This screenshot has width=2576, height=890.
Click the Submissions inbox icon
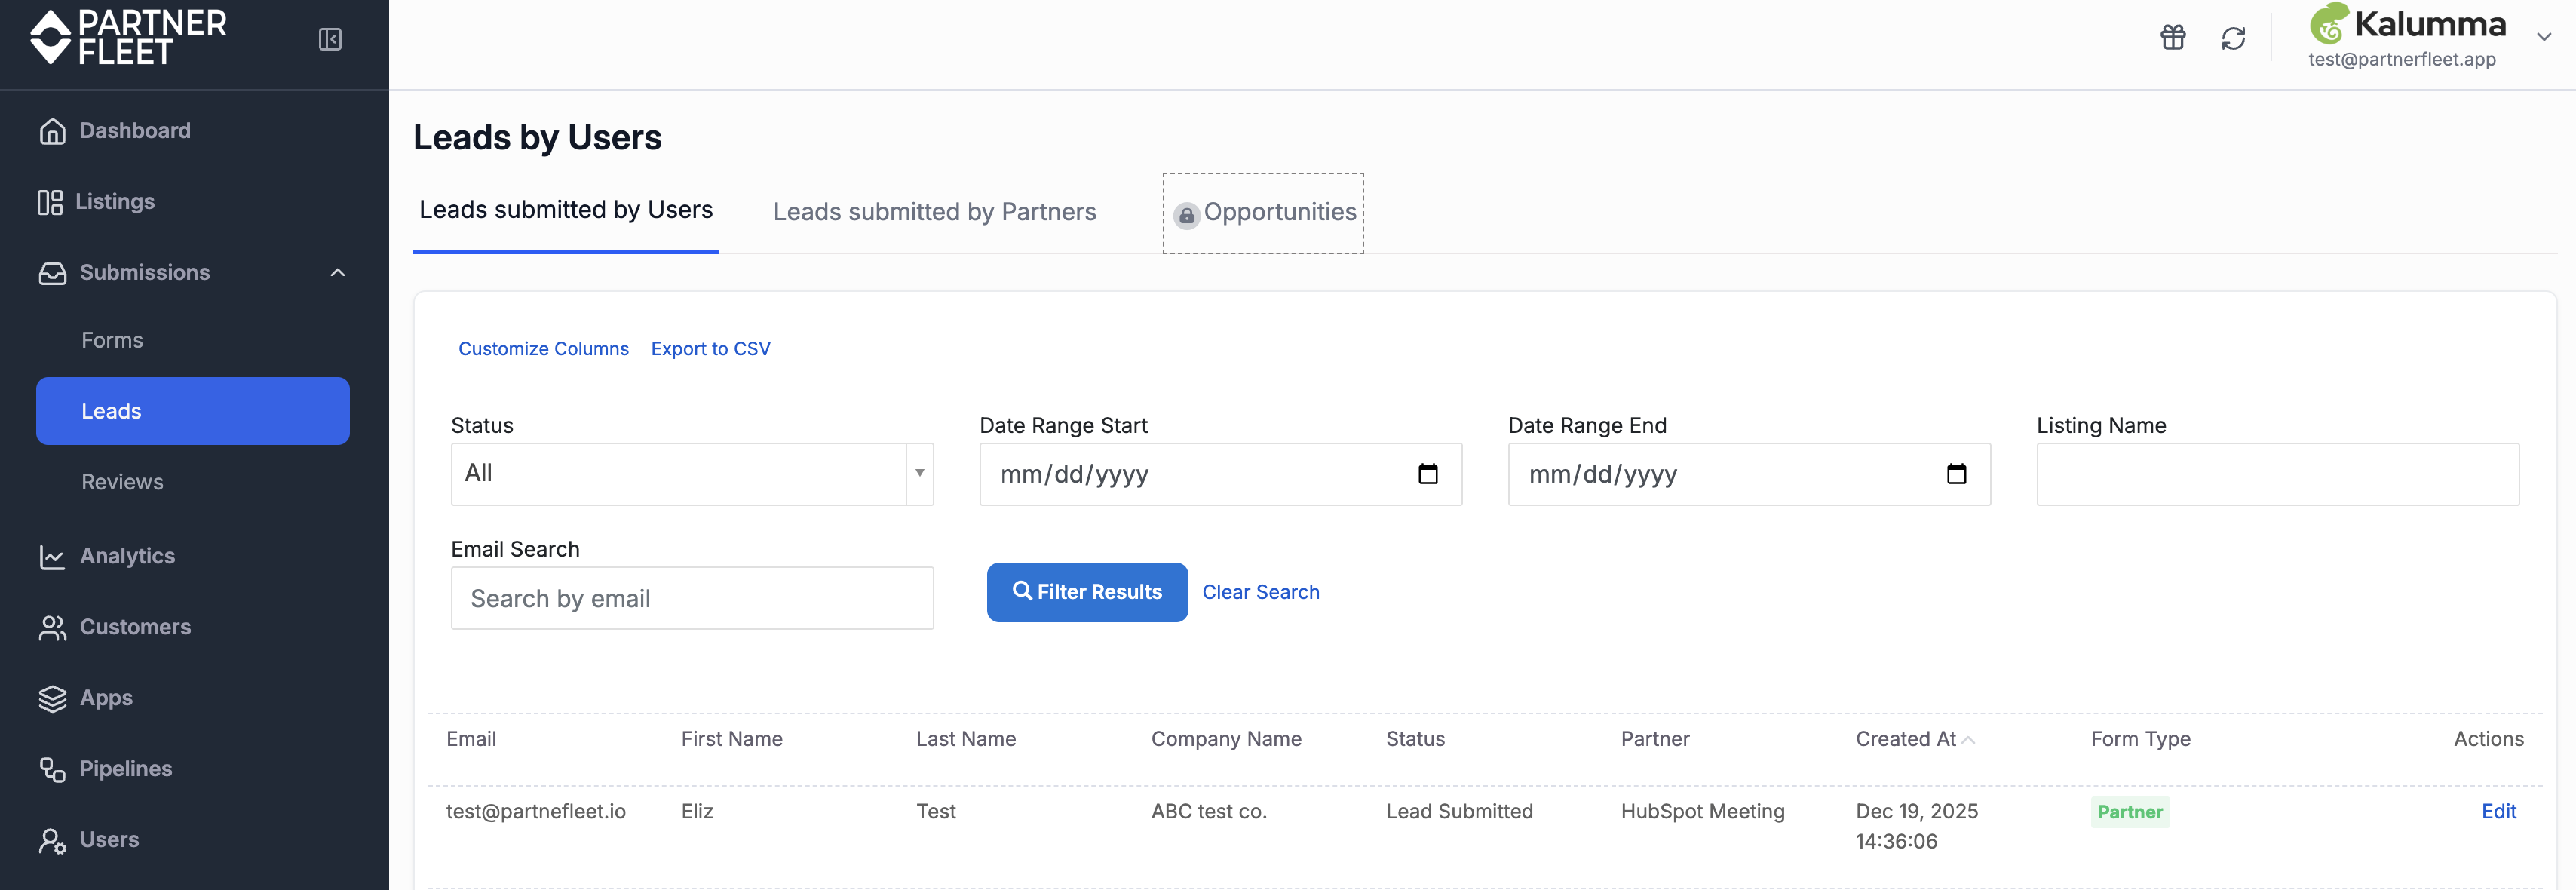click(52, 273)
